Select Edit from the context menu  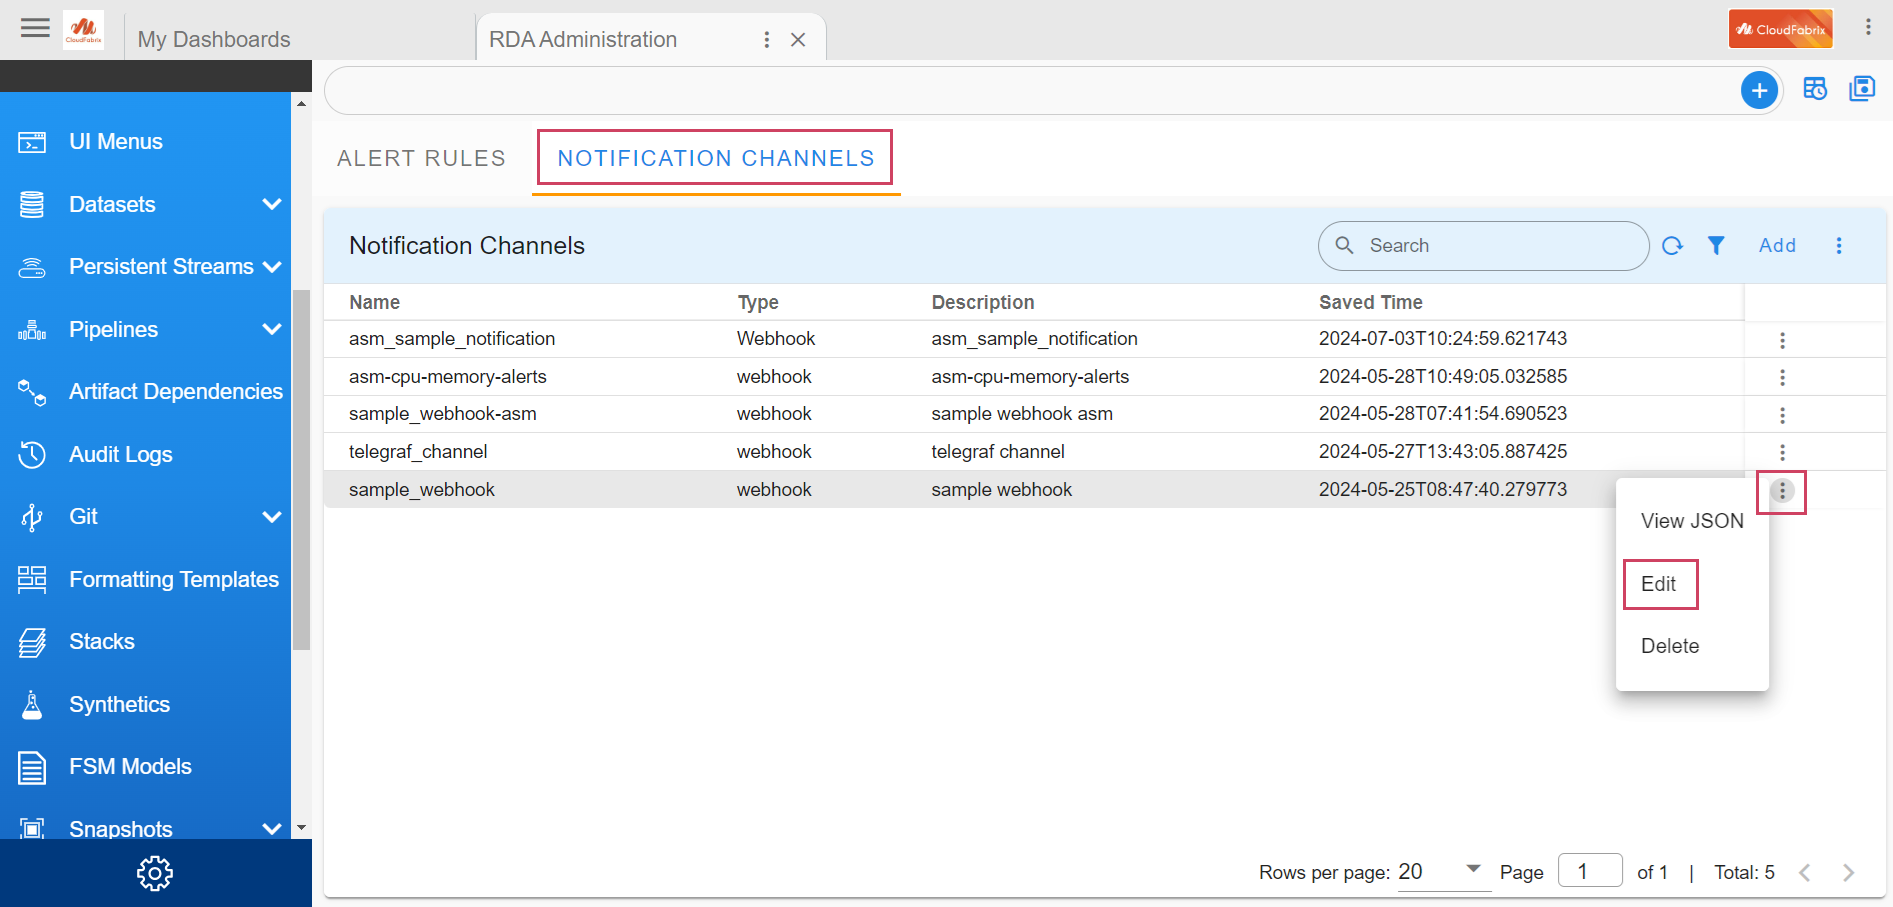pyautogui.click(x=1659, y=584)
